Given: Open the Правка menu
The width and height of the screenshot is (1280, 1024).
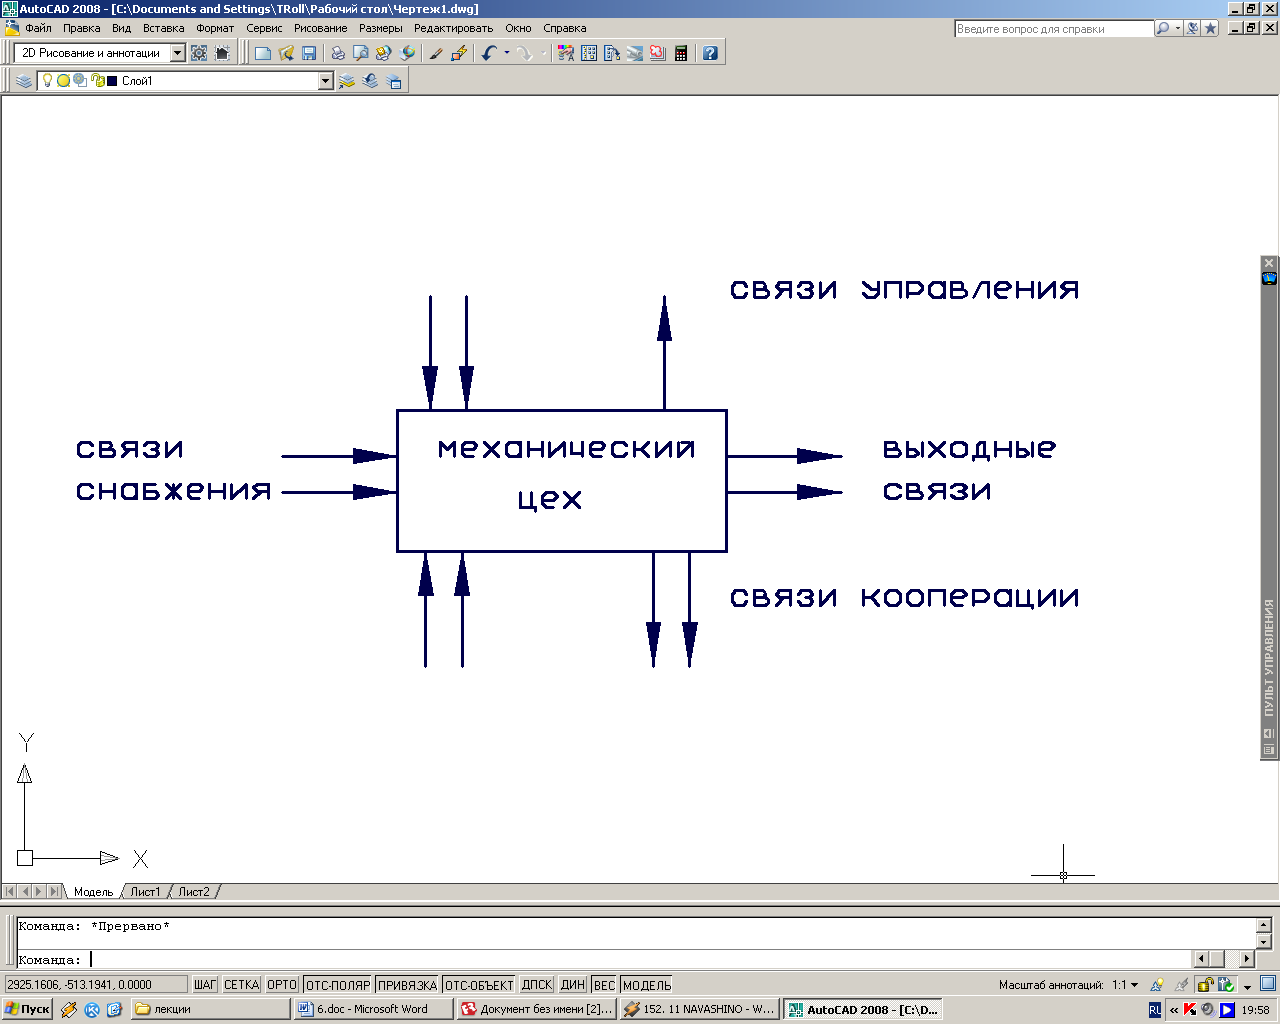Looking at the screenshot, I should point(82,28).
